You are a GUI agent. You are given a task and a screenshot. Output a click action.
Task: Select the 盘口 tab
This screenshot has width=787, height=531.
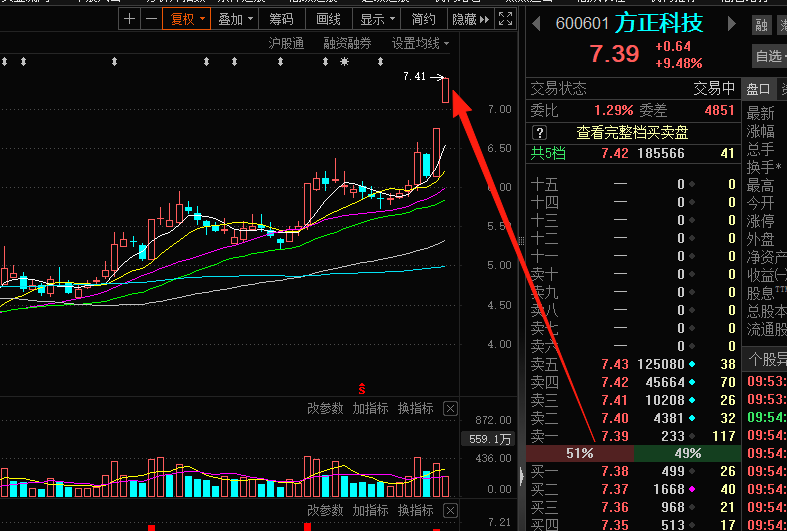758,89
